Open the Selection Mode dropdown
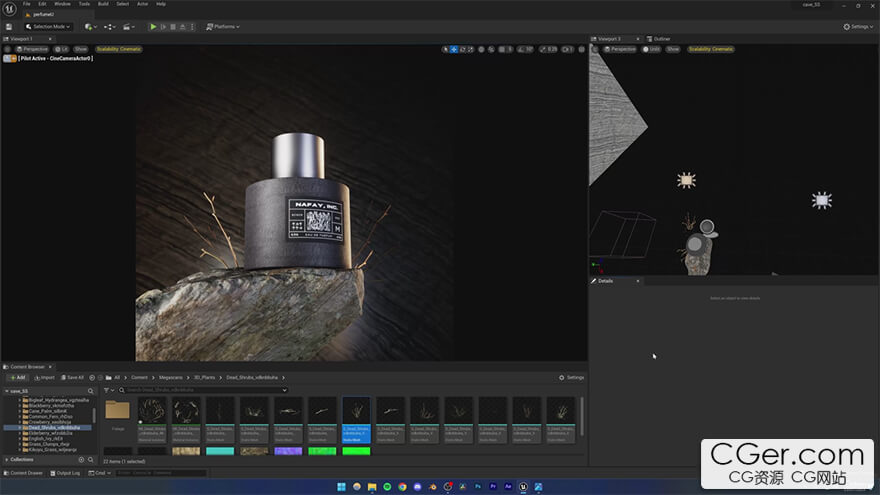This screenshot has height=495, width=880. 48,27
